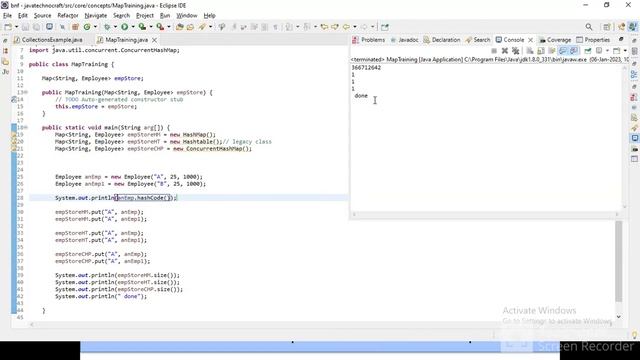This screenshot has height=360, width=640.
Task: Click the horizontal scrollbar below the console
Action: [485, 214]
